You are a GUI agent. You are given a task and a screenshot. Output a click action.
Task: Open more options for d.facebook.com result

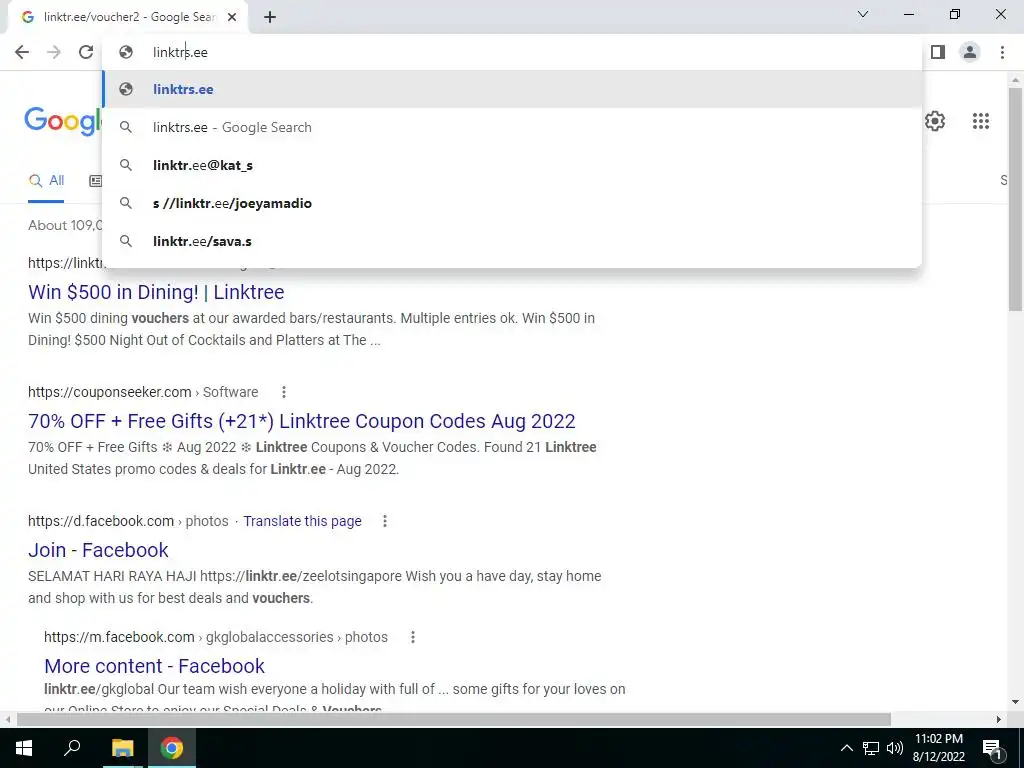coord(385,521)
